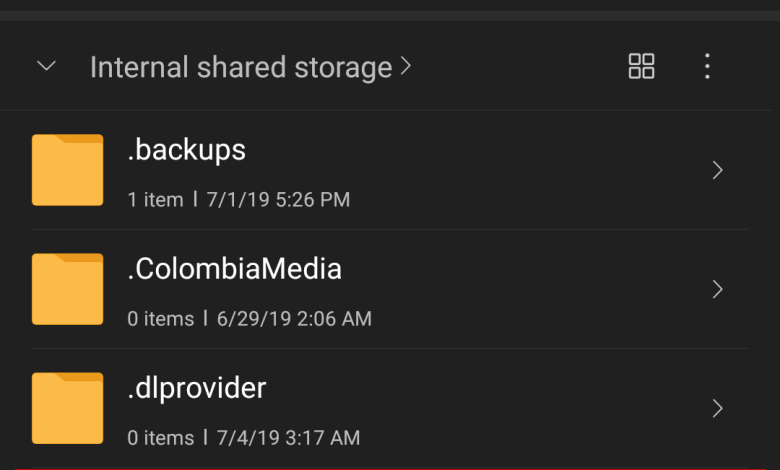
Task: Open the three-dot more options menu
Action: tap(707, 67)
